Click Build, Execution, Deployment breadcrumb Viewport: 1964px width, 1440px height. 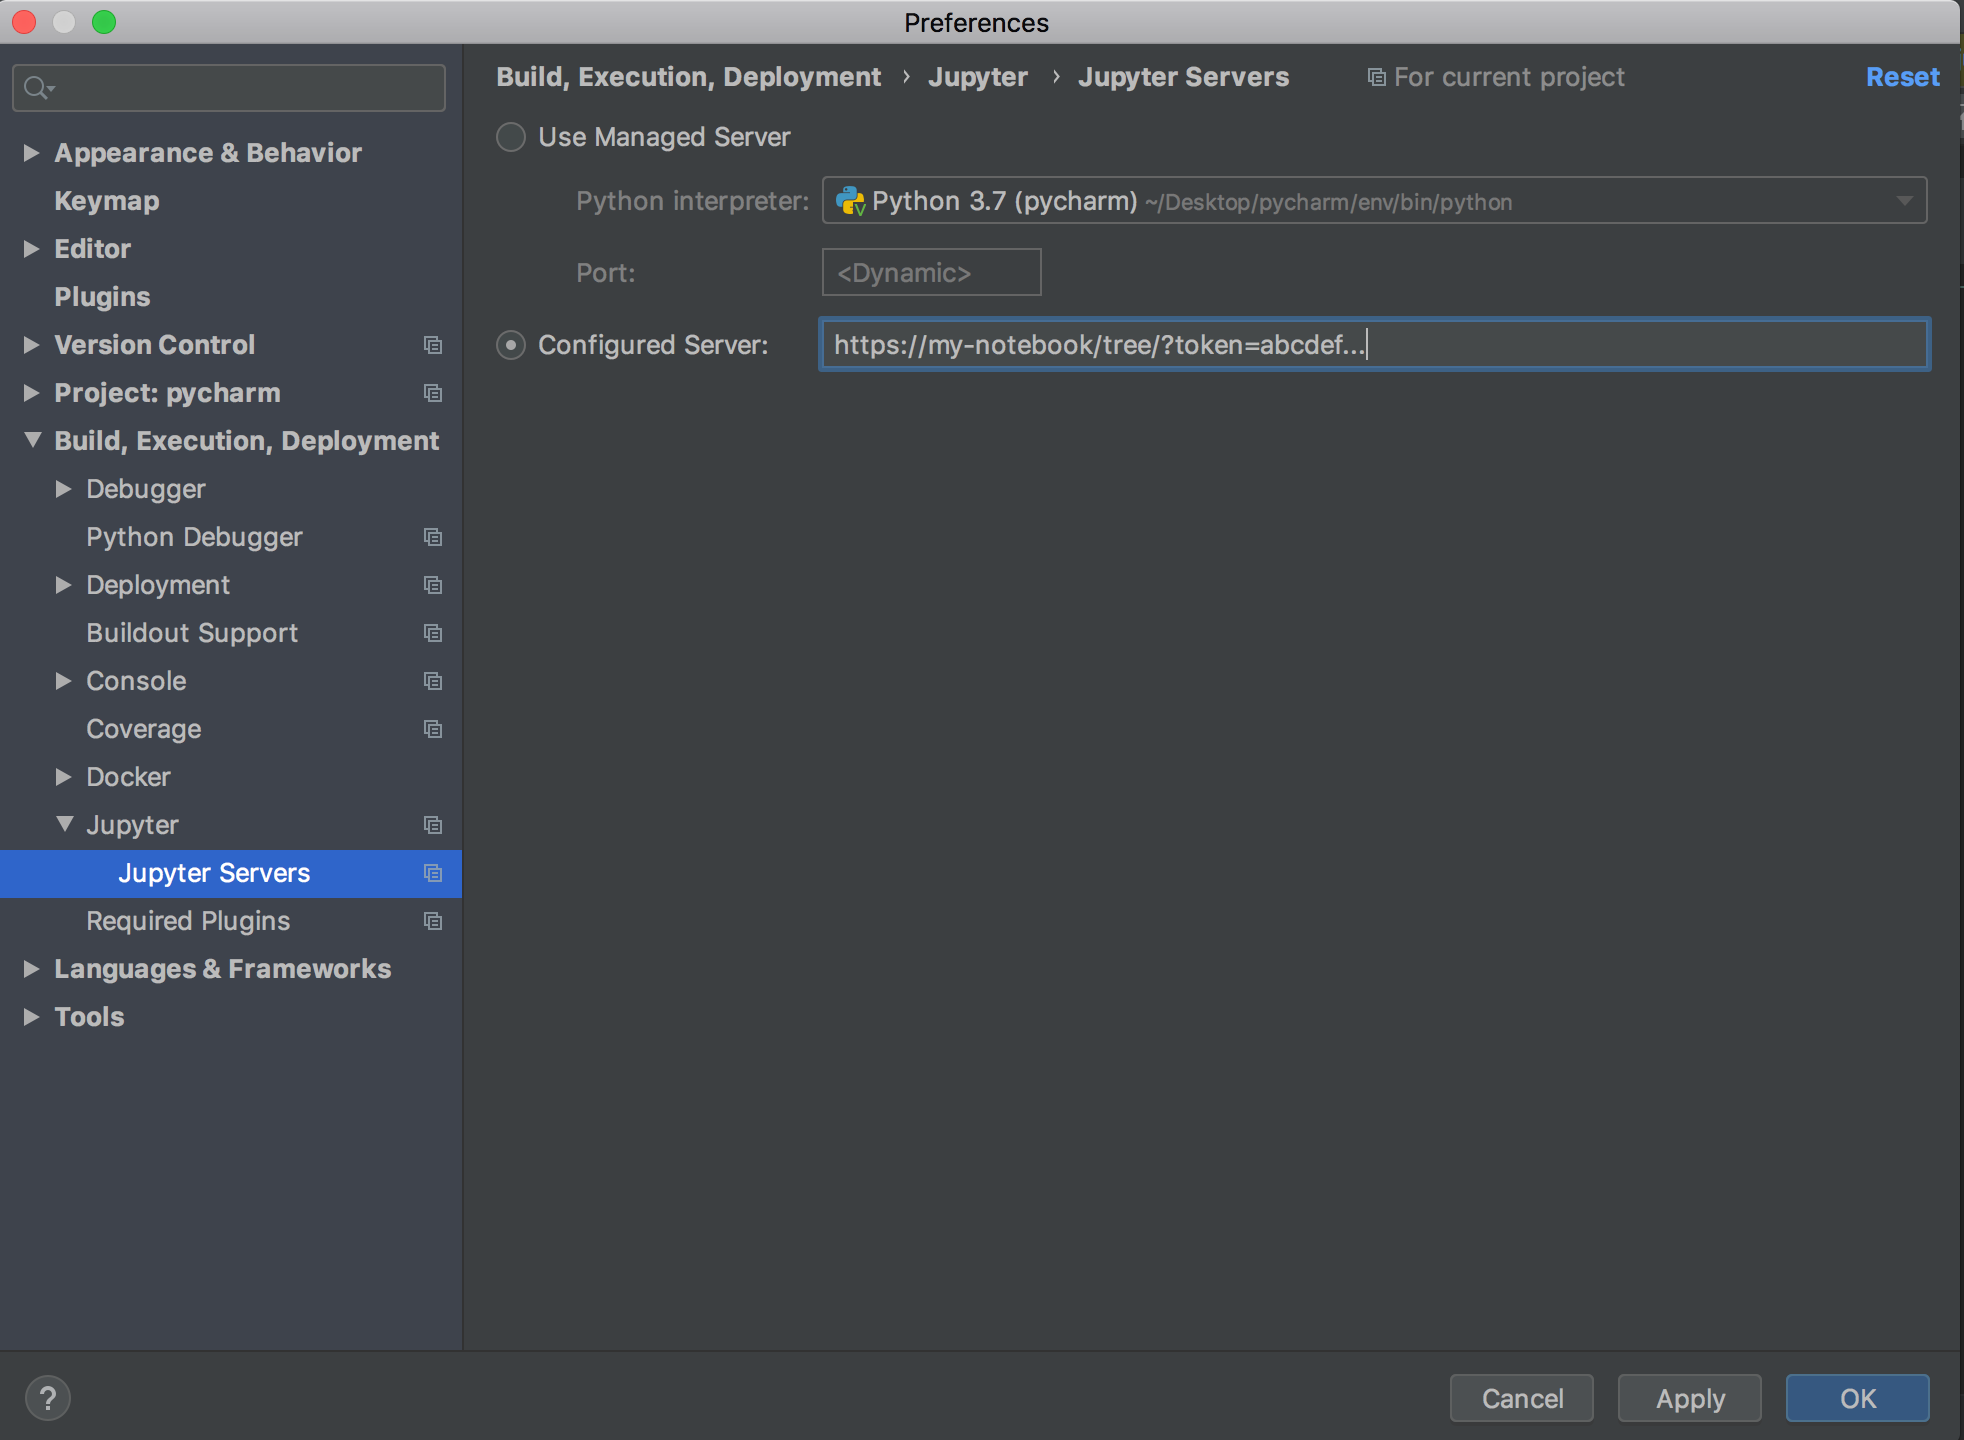point(688,77)
